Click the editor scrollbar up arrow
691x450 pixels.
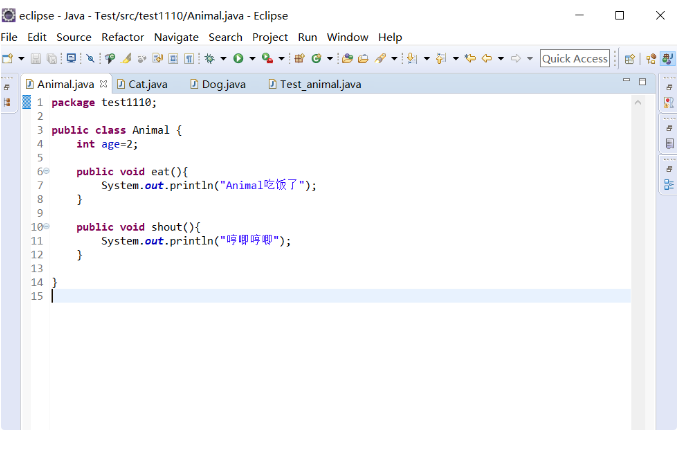point(638,103)
